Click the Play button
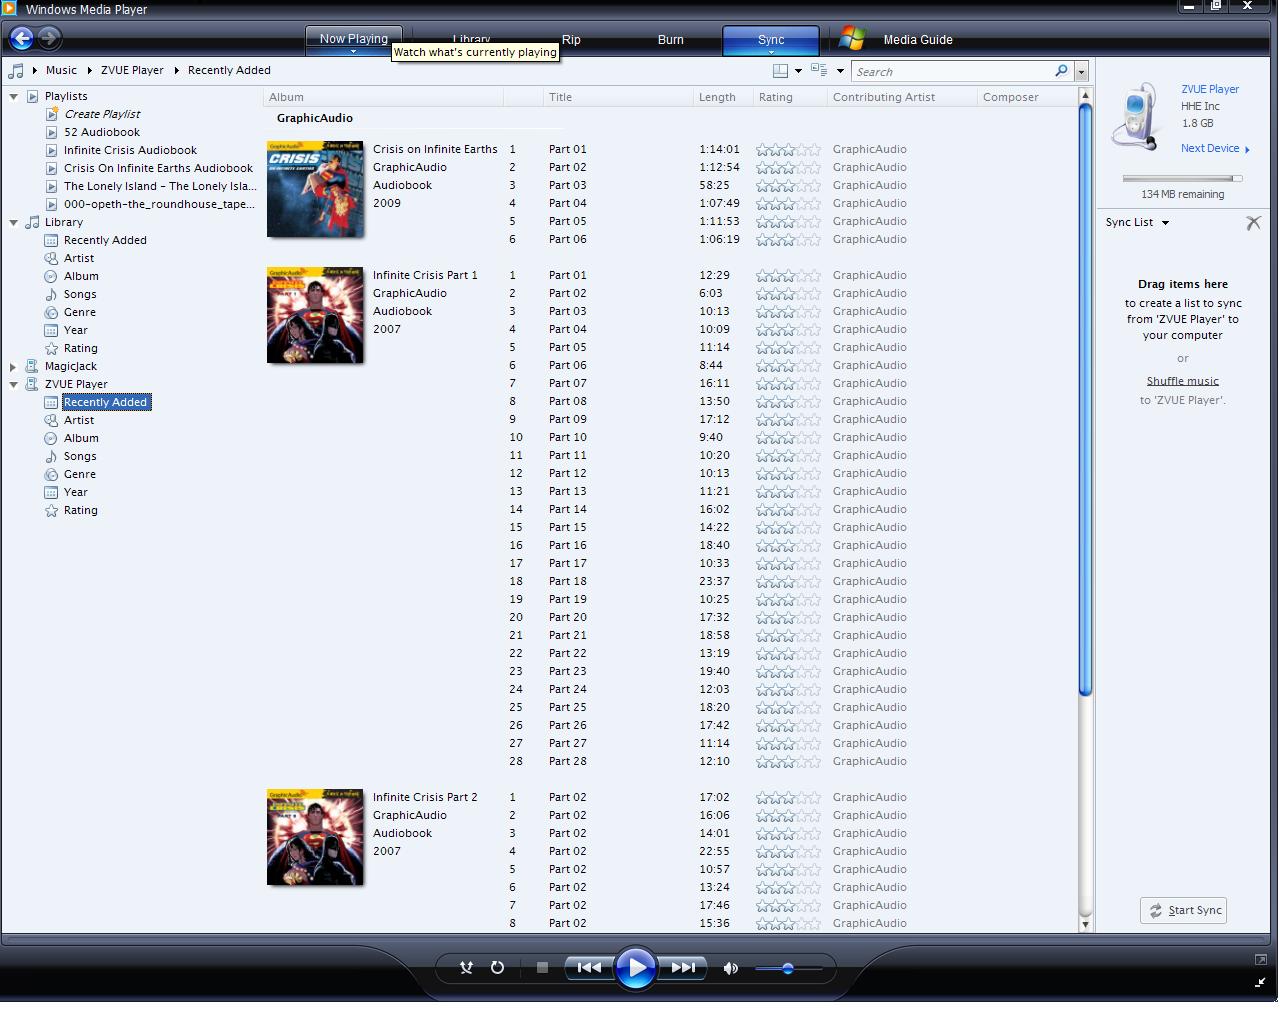Image resolution: width=1280 pixels, height=1024 pixels. click(x=635, y=968)
